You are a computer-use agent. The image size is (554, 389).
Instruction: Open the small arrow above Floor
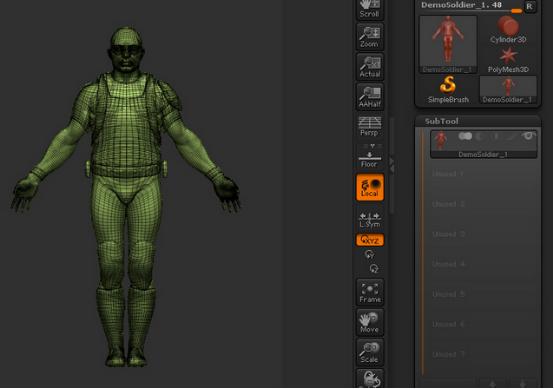pos(372,146)
